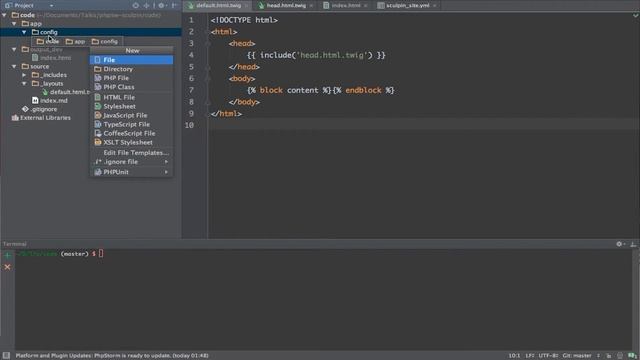Click the hide Project panel icon

[x=174, y=5]
